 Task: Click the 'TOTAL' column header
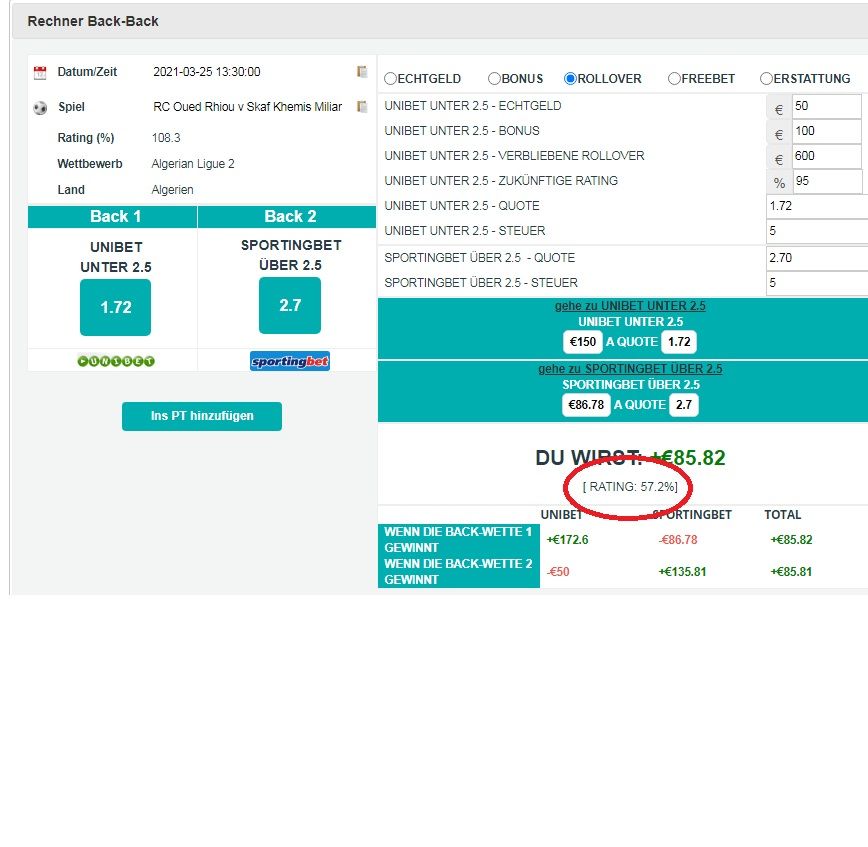[782, 515]
